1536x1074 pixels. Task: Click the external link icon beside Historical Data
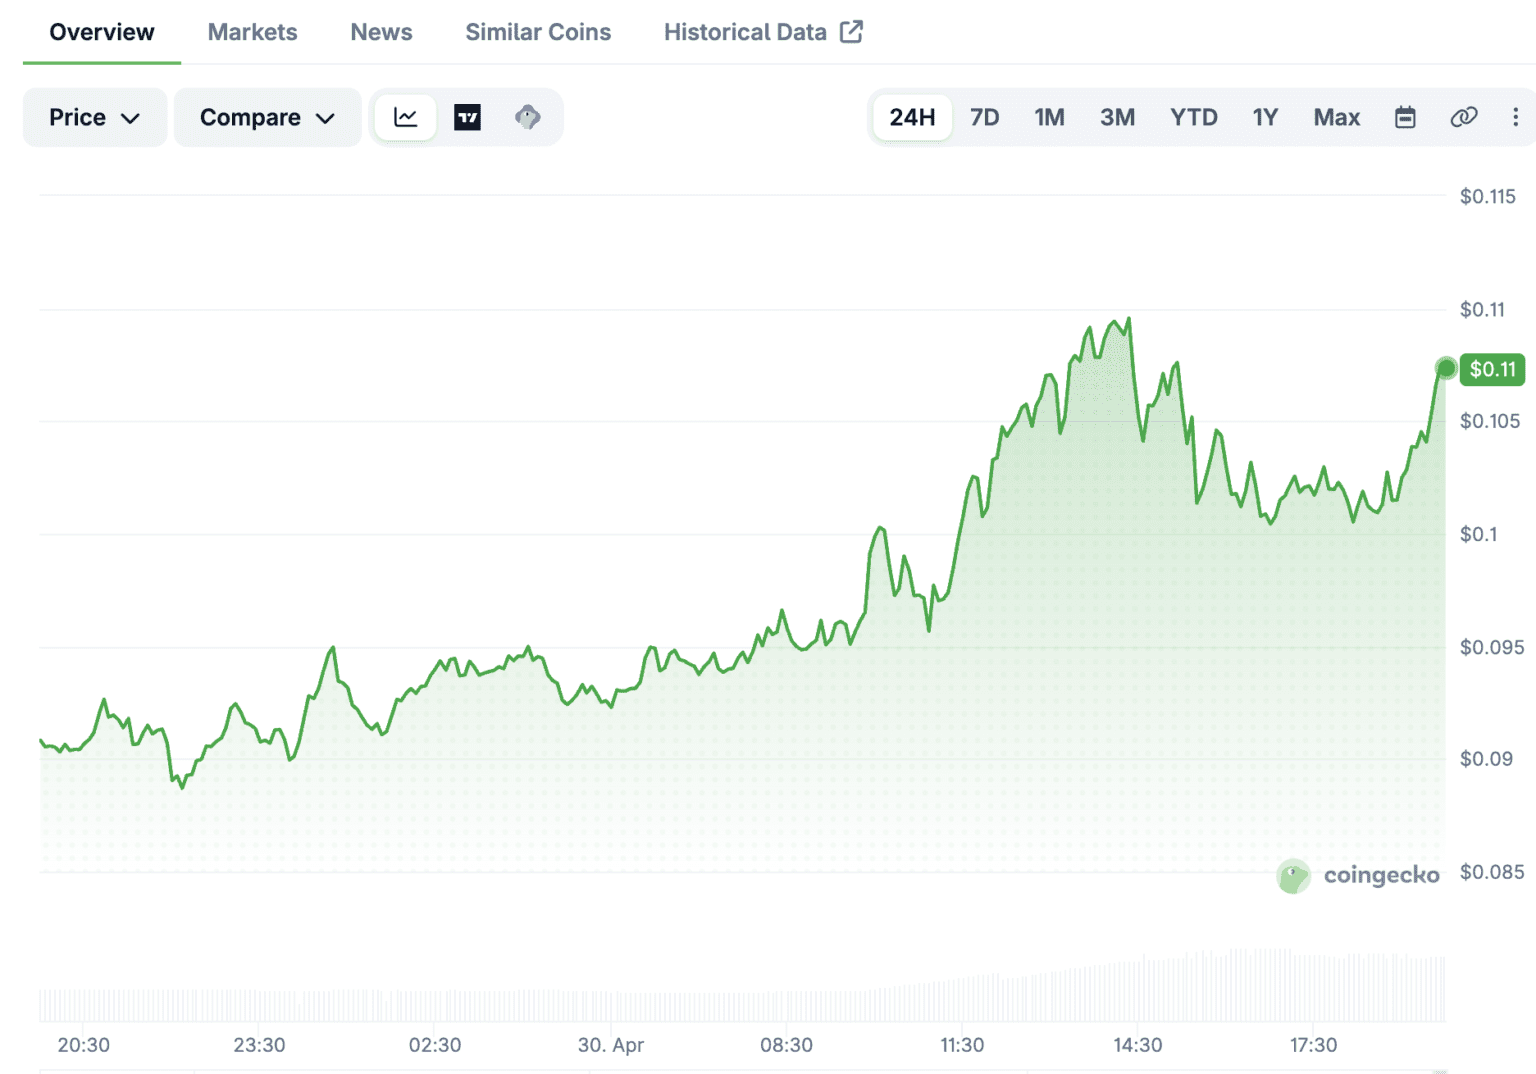point(851,32)
